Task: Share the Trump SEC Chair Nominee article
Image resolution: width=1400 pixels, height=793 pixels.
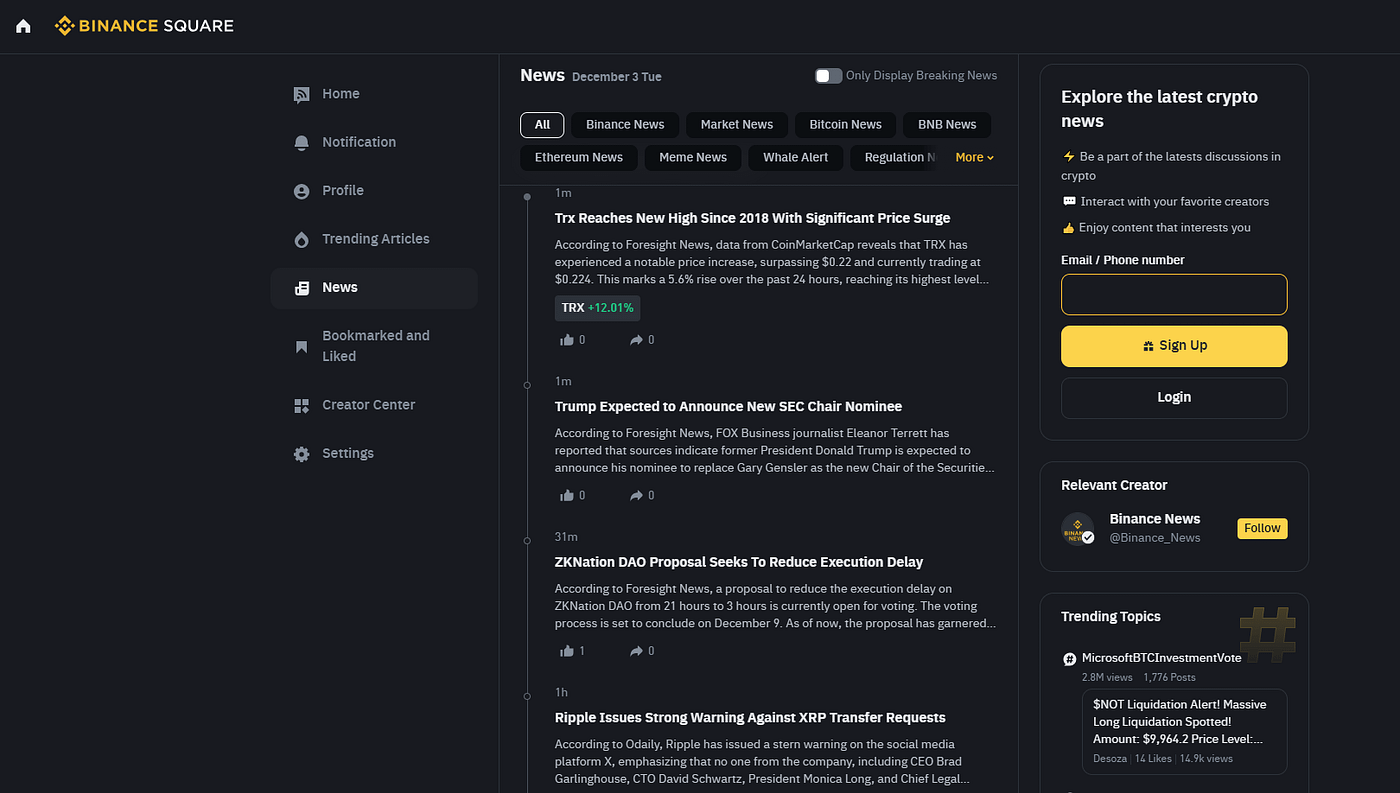Action: click(x=636, y=495)
